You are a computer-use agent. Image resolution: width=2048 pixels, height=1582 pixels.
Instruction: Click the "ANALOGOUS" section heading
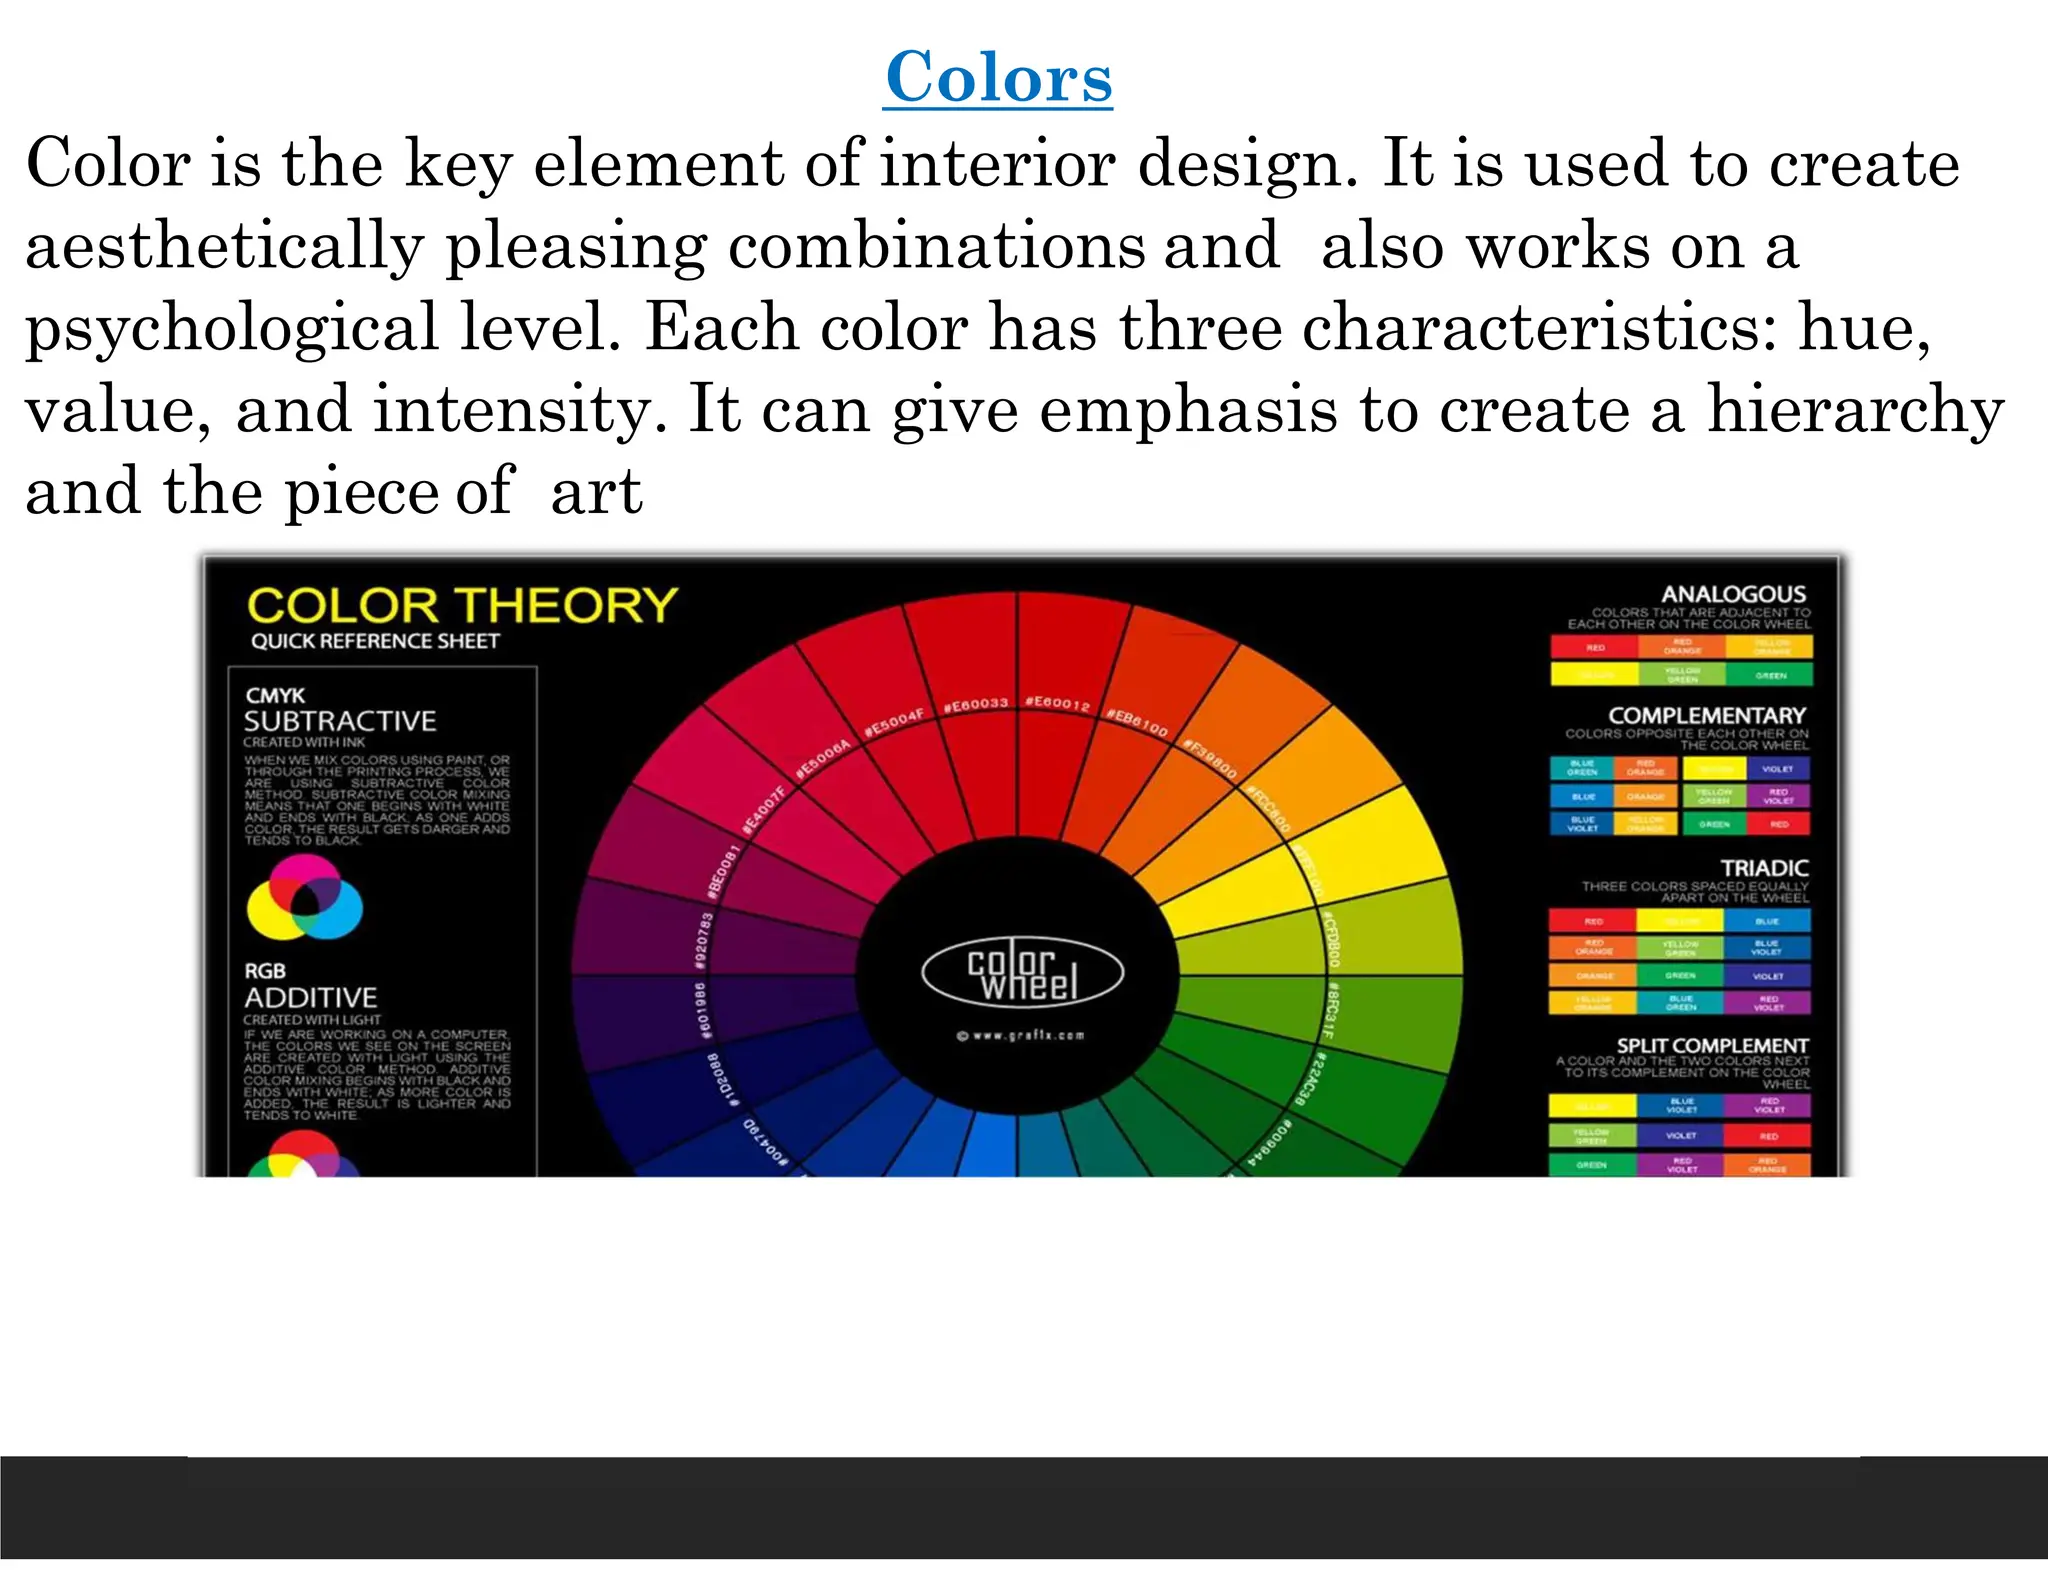[1733, 594]
